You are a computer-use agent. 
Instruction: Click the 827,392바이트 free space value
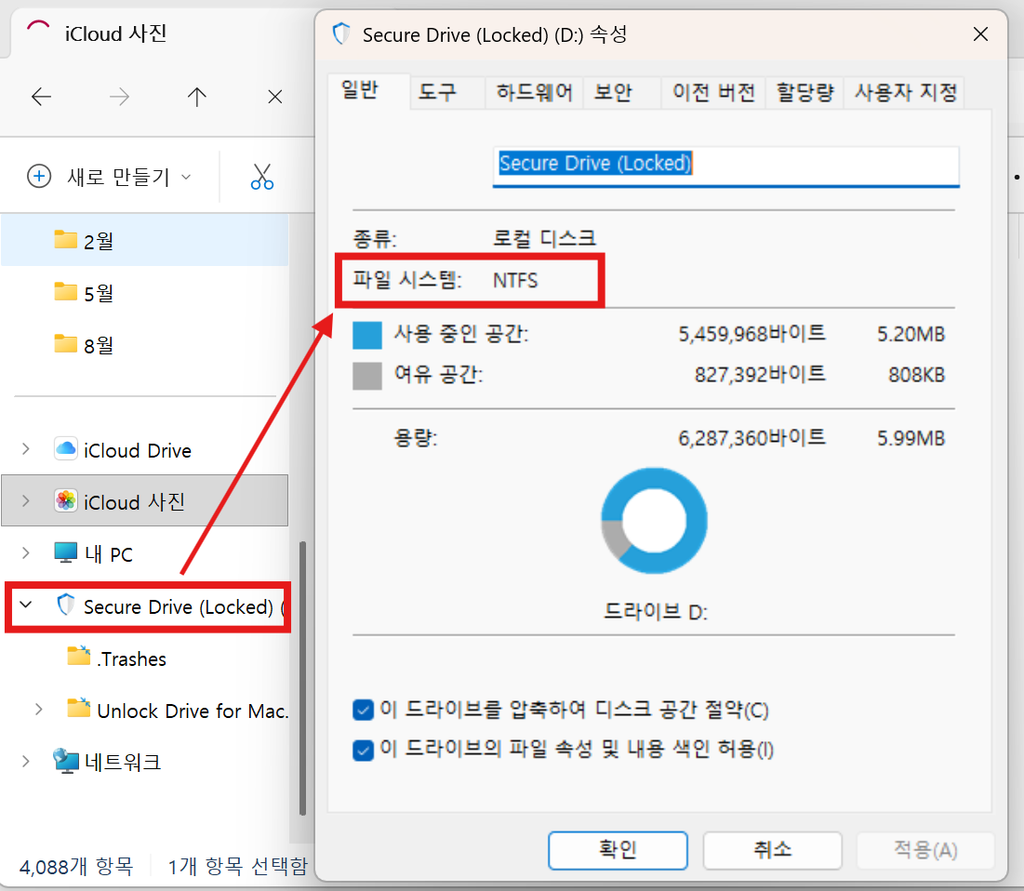760,374
